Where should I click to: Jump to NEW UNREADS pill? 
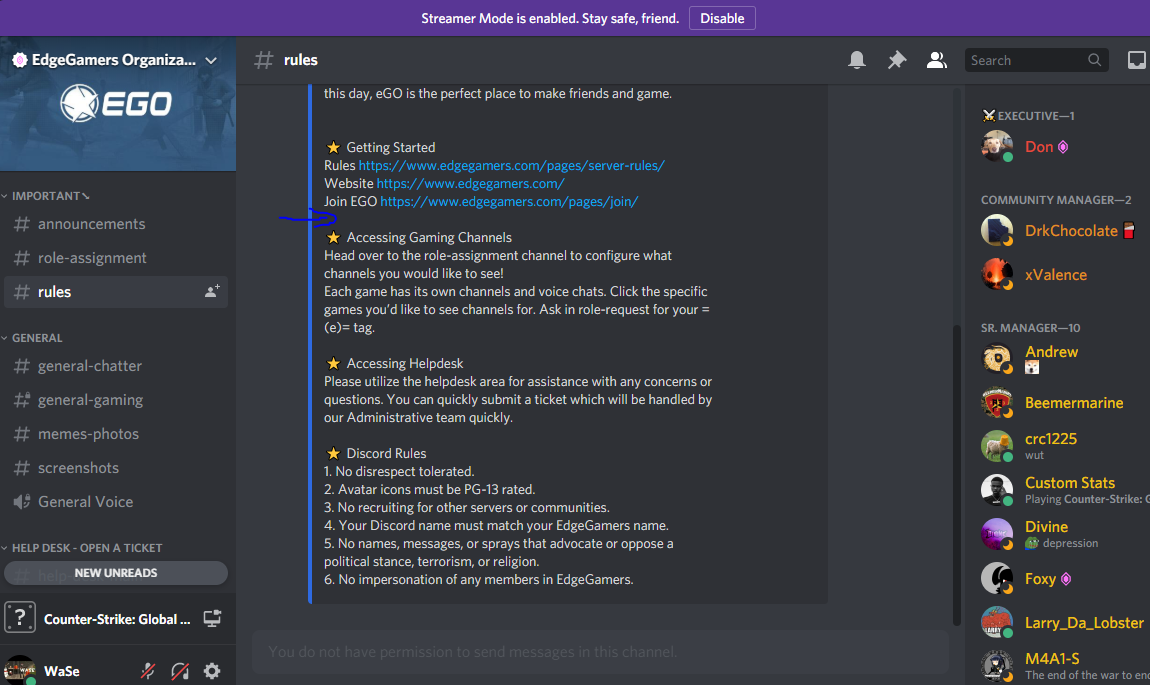coord(116,573)
